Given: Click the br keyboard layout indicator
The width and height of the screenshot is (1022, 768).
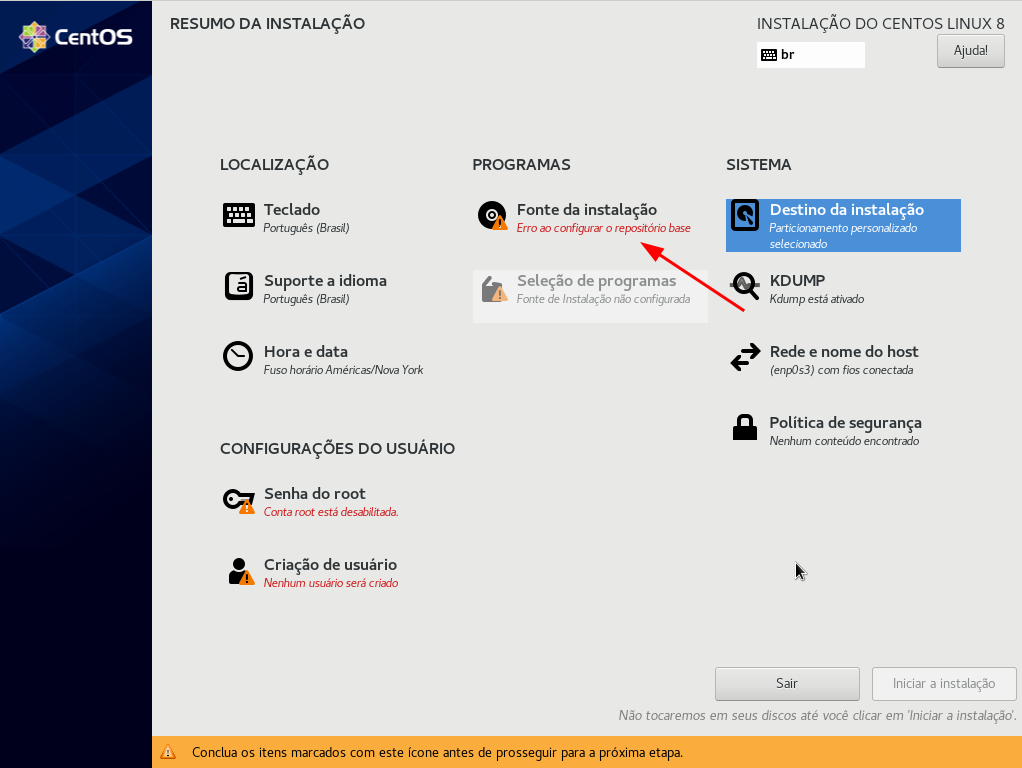Looking at the screenshot, I should click(811, 55).
